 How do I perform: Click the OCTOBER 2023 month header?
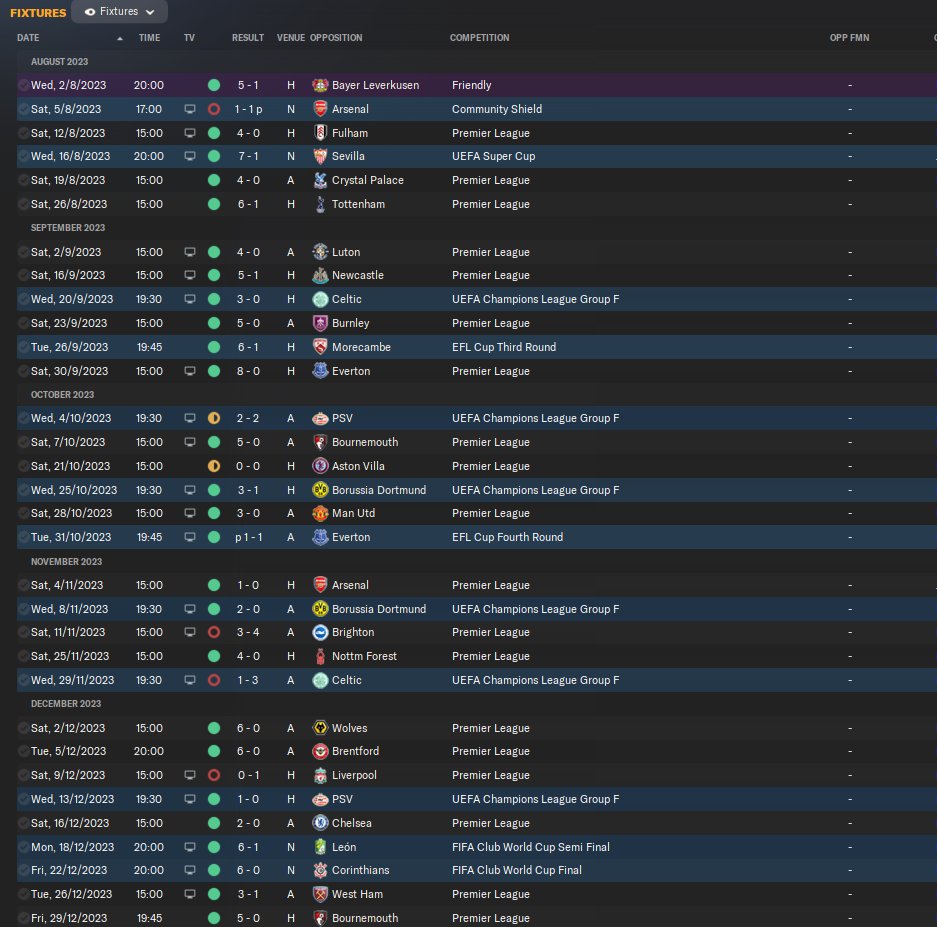tap(62, 394)
